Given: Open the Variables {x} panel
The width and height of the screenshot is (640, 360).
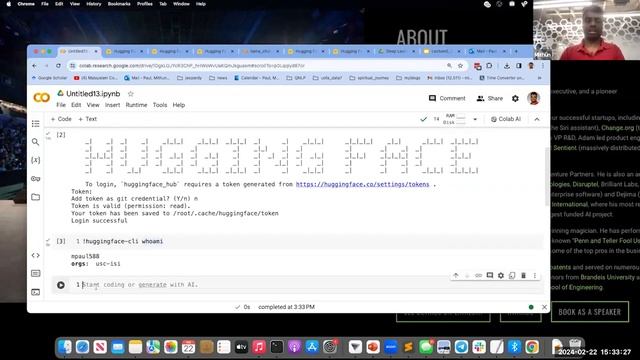Looking at the screenshot, I should pos(36,160).
